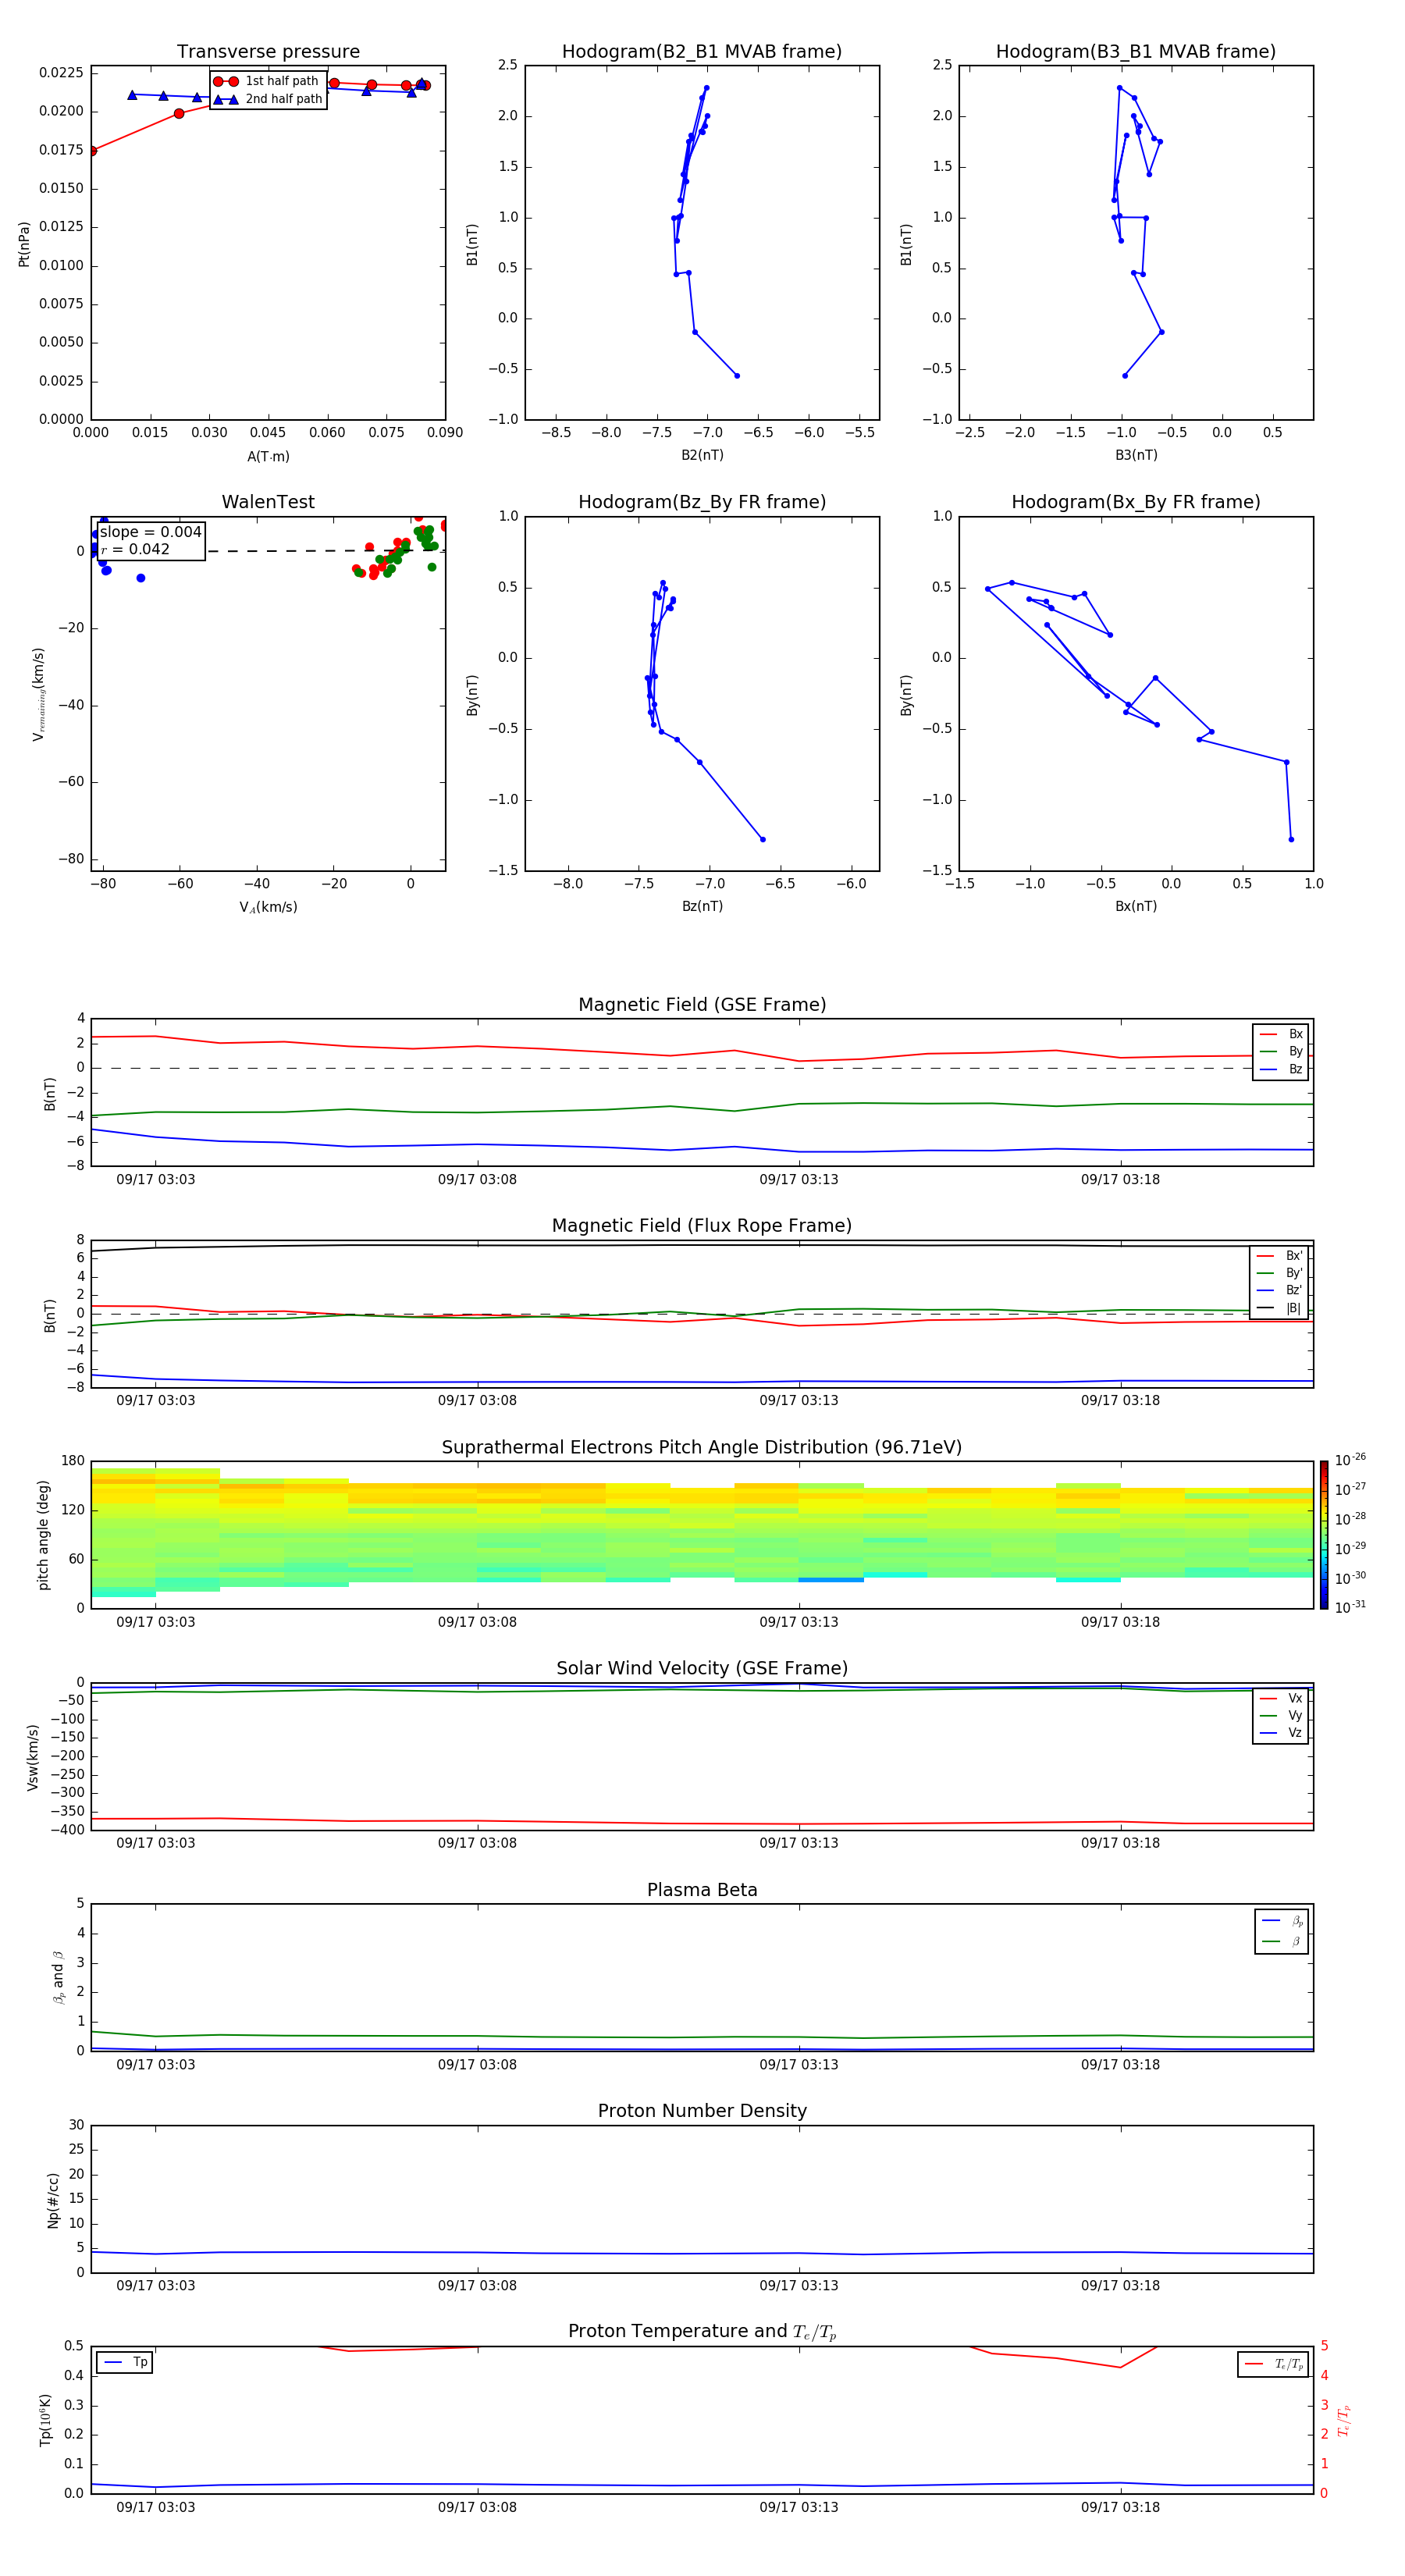Select the Vy entry in velocity legend

1281,1715
